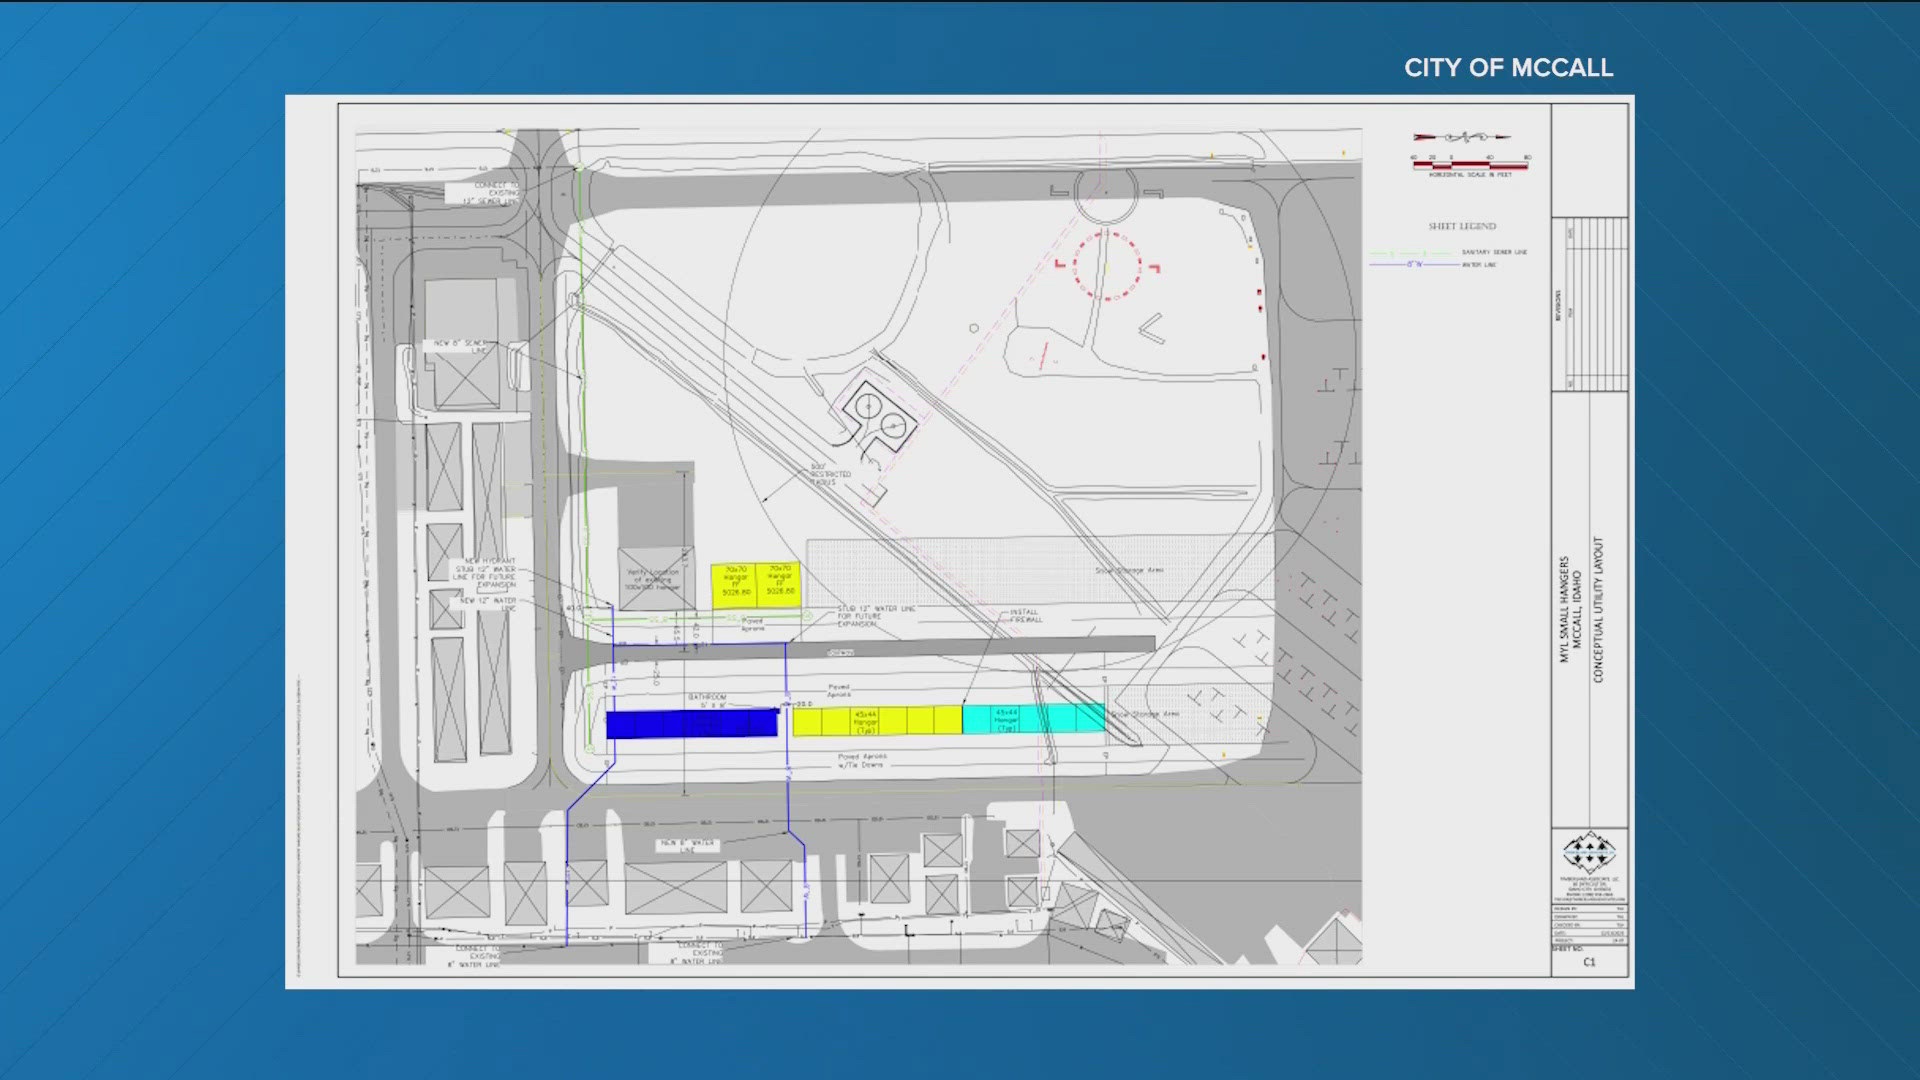Click the 'SANITARY SEWER LINE' legend entry
Viewport: 1920px width, 1080px height.
point(1494,253)
